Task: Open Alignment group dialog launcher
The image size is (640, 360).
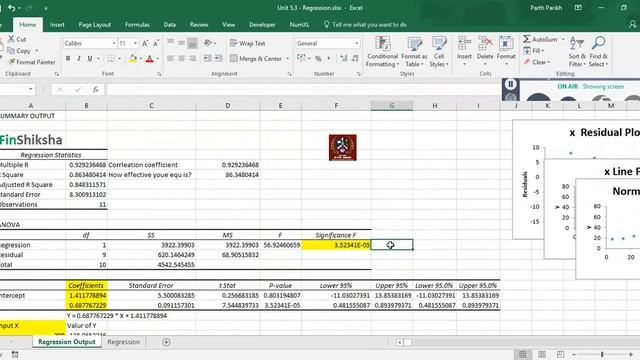Action: point(289,74)
